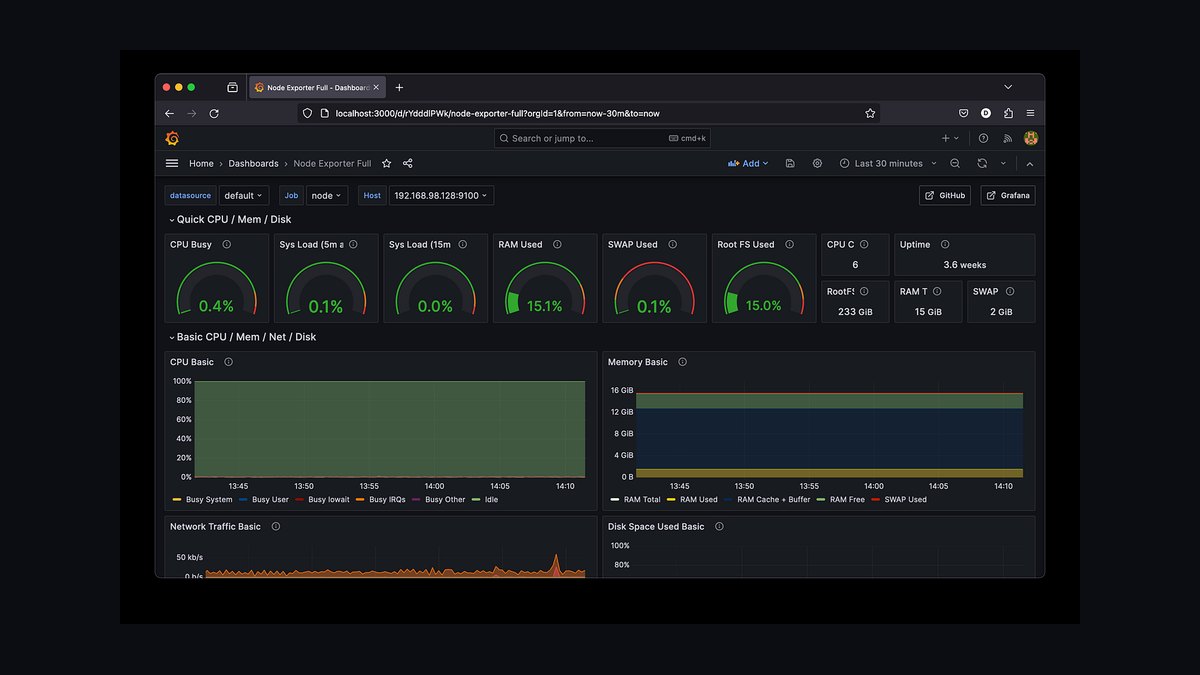Viewport: 1200px width, 675px height.
Task: Go back in the browser
Action: (x=169, y=113)
